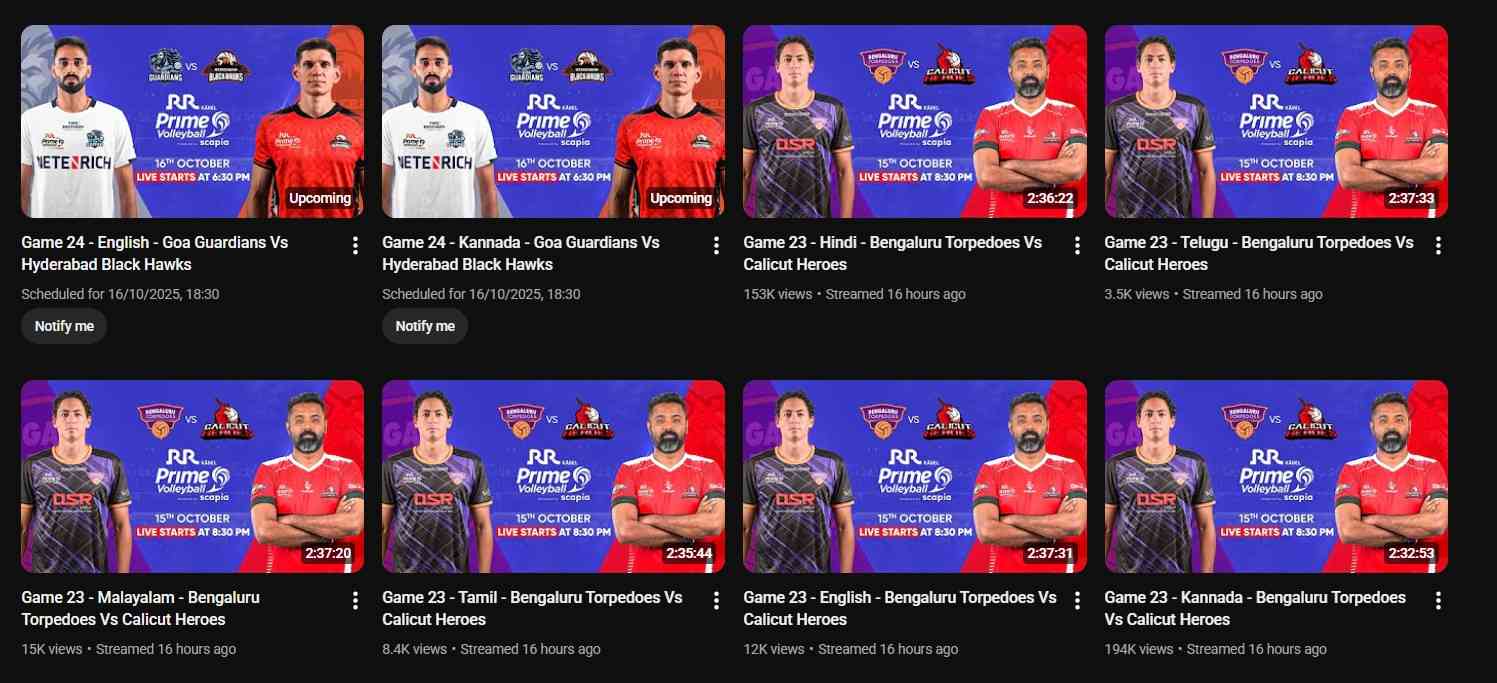This screenshot has height=683, width=1497.
Task: Open more actions for Game 23 English video
Action: pos(1077,600)
